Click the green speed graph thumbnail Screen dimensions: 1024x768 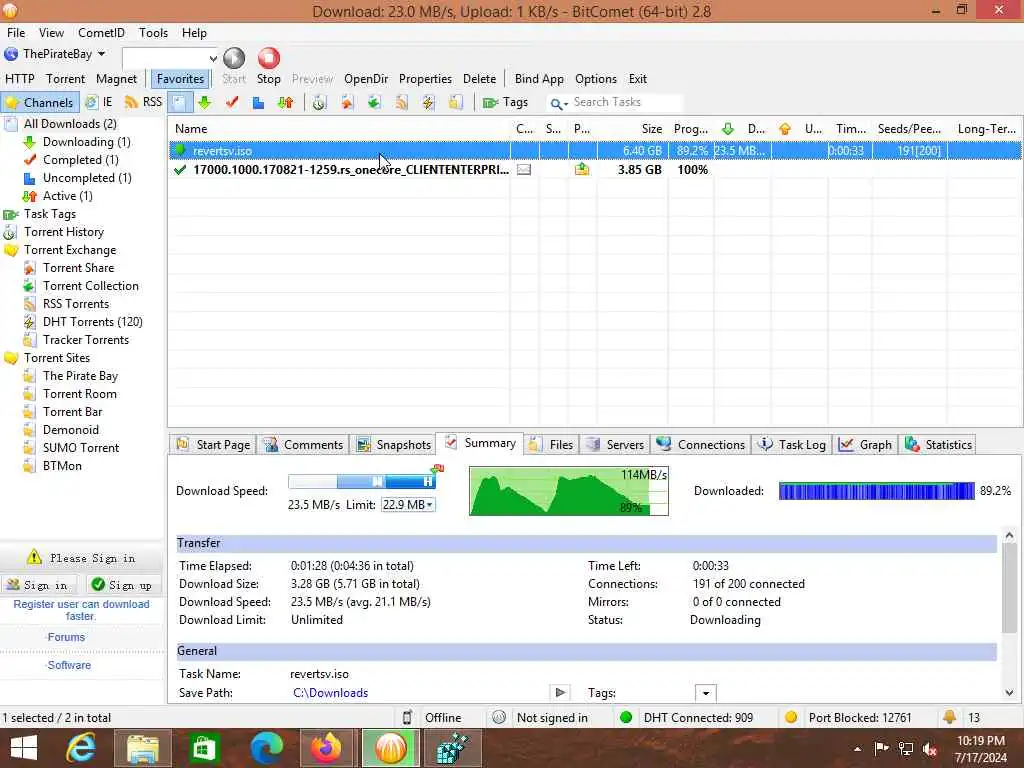pyautogui.click(x=569, y=491)
